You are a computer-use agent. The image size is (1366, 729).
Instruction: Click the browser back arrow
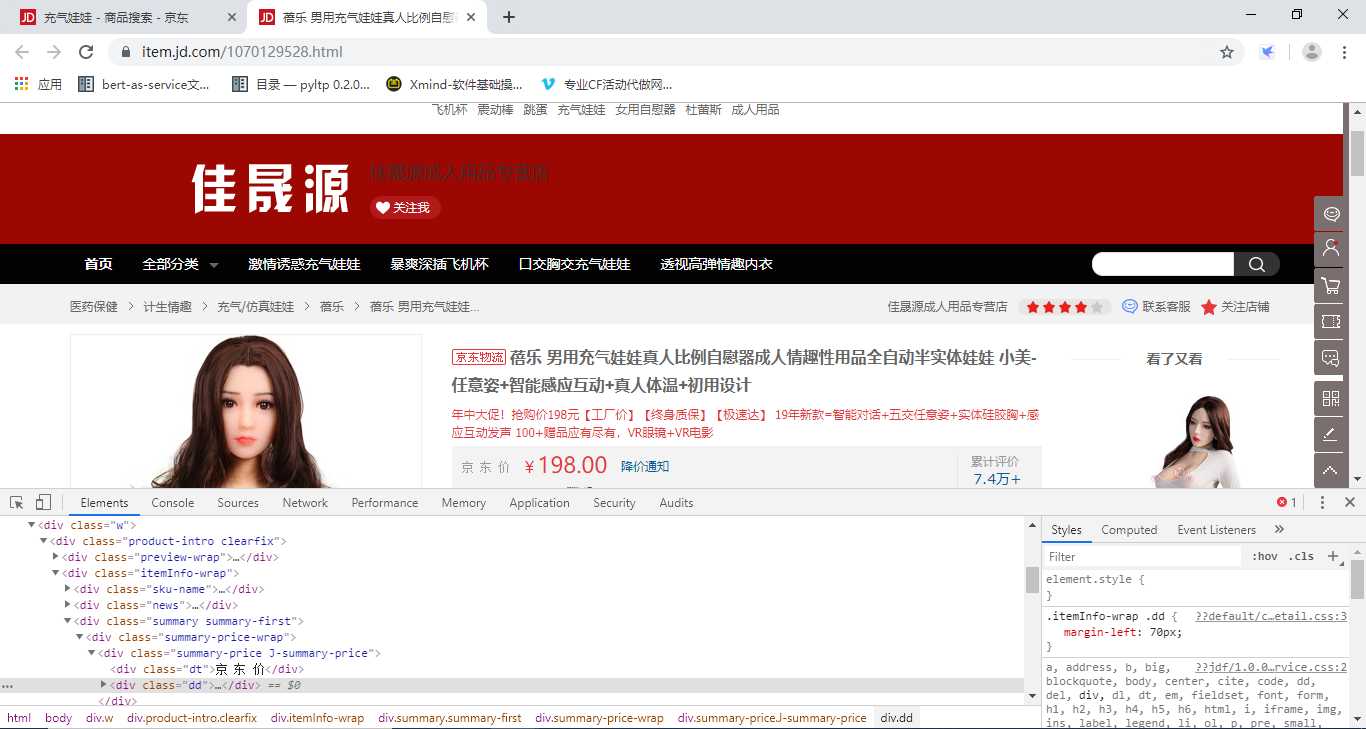coord(22,52)
